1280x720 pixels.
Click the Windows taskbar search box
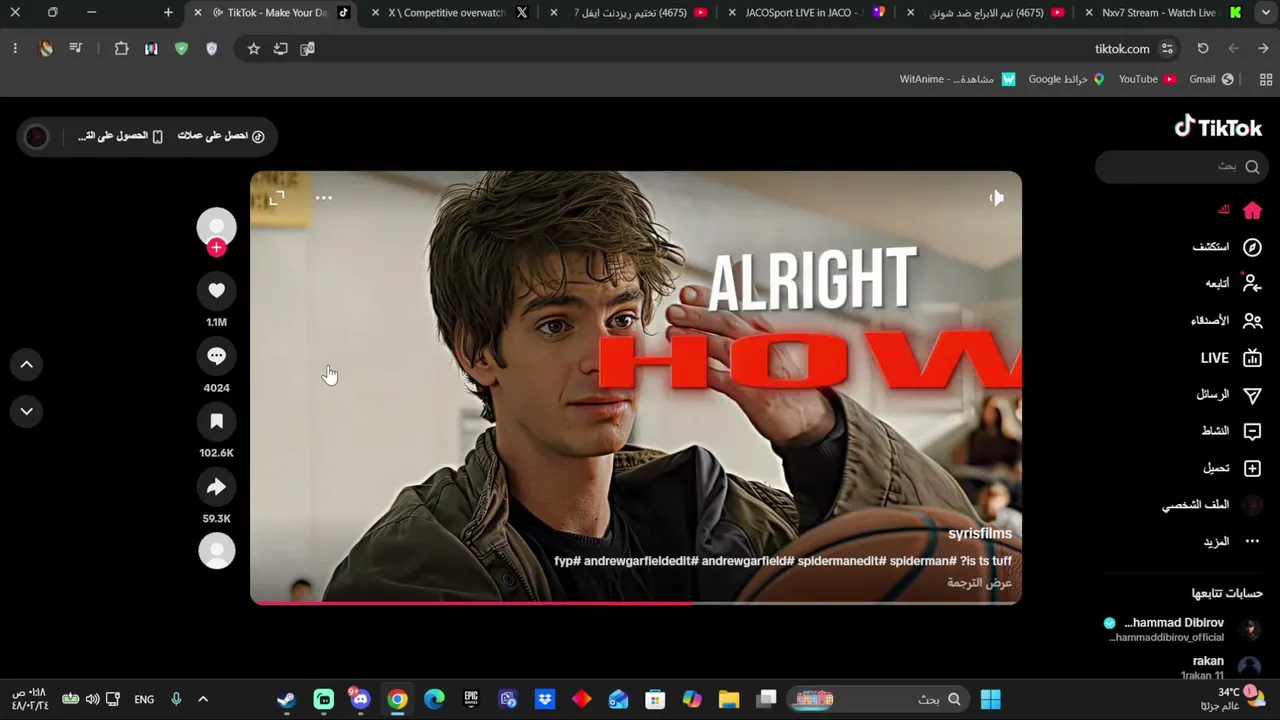pos(878,699)
